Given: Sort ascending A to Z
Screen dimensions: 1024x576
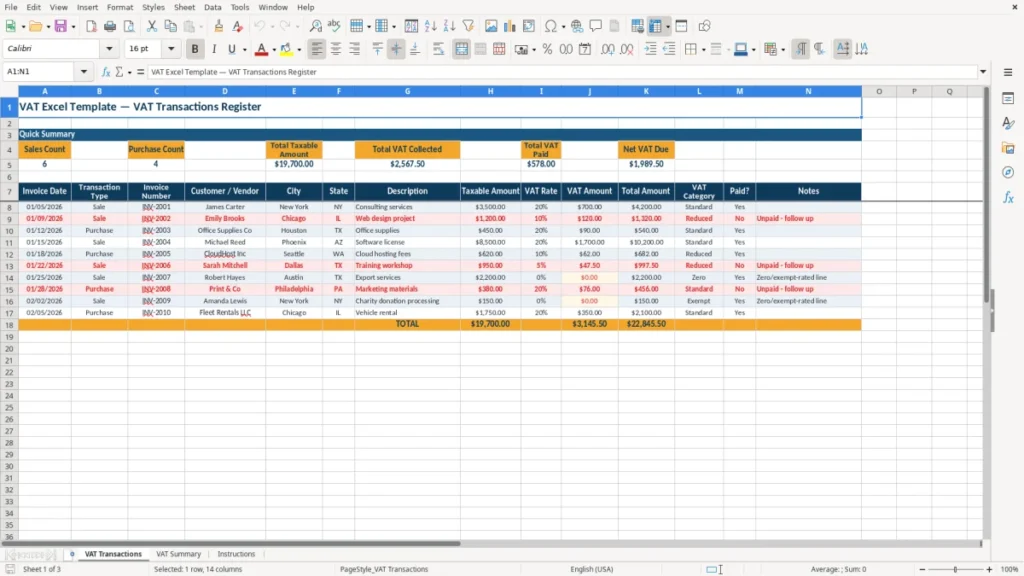Looking at the screenshot, I should coord(430,26).
